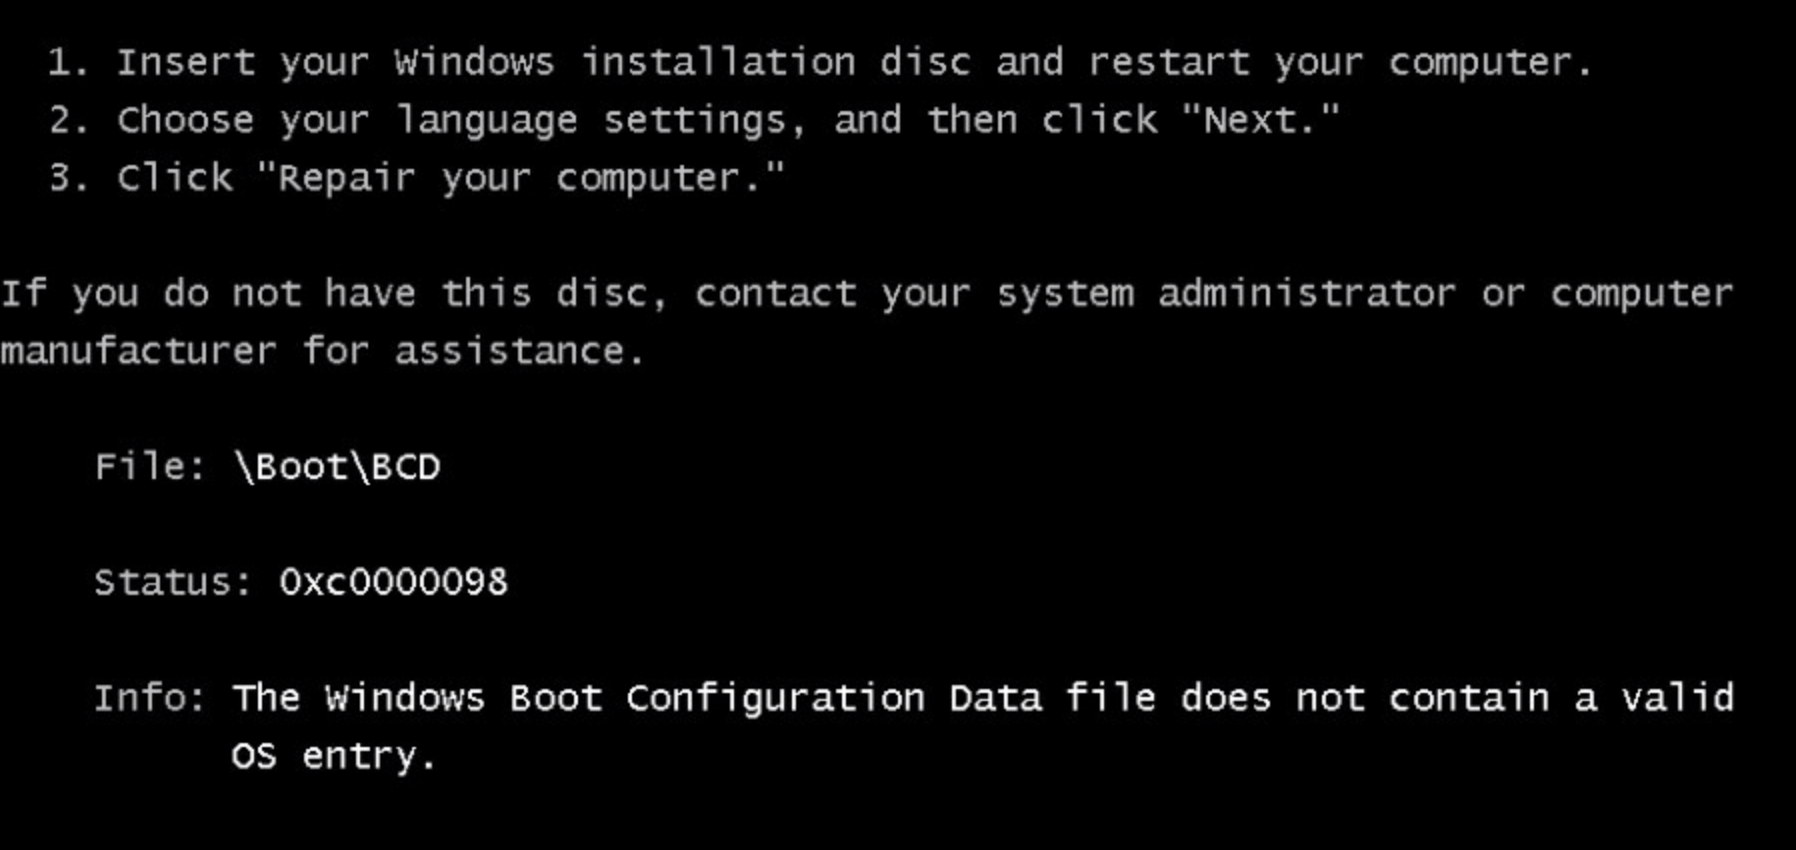1796x850 pixels.
Task: Click "Windows Boot Configuration Data" text
Action: [682, 698]
